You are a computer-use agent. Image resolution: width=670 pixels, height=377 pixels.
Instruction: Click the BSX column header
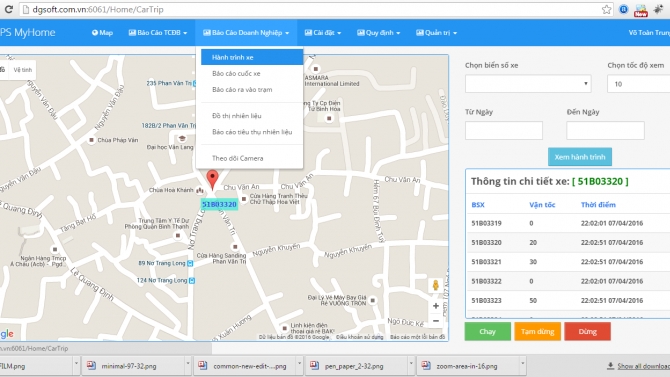pos(478,205)
